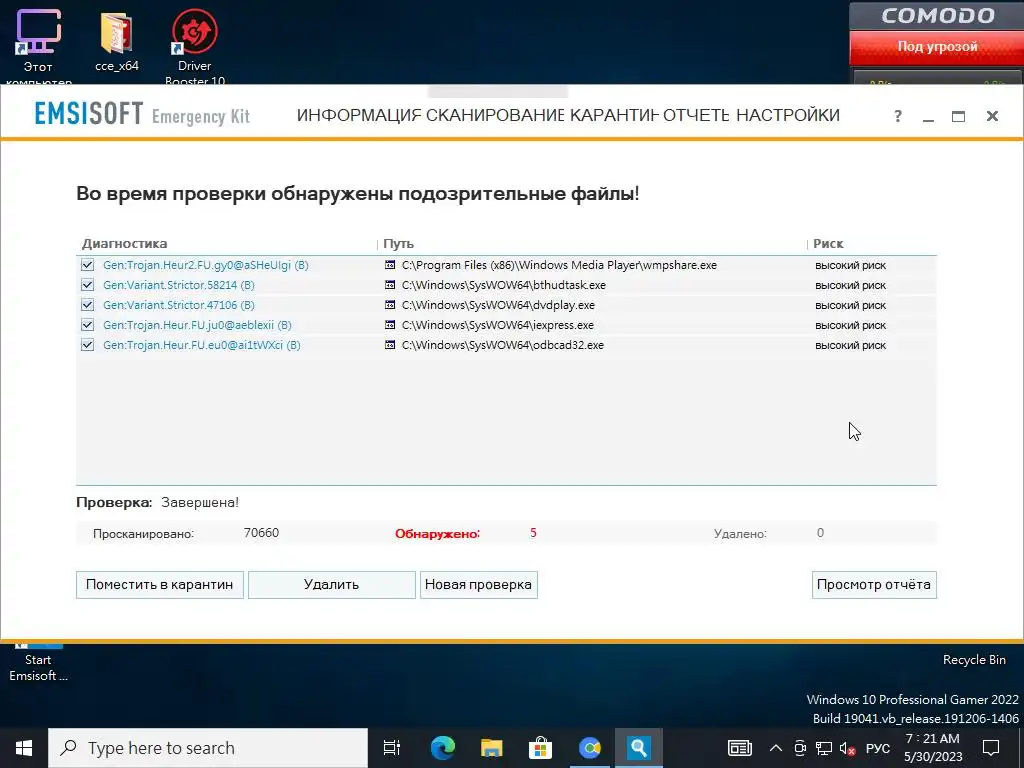1024x768 pixels.
Task: Uncheck Gen:Variant.Strictor.47106 detection checkbox
Action: 88,305
